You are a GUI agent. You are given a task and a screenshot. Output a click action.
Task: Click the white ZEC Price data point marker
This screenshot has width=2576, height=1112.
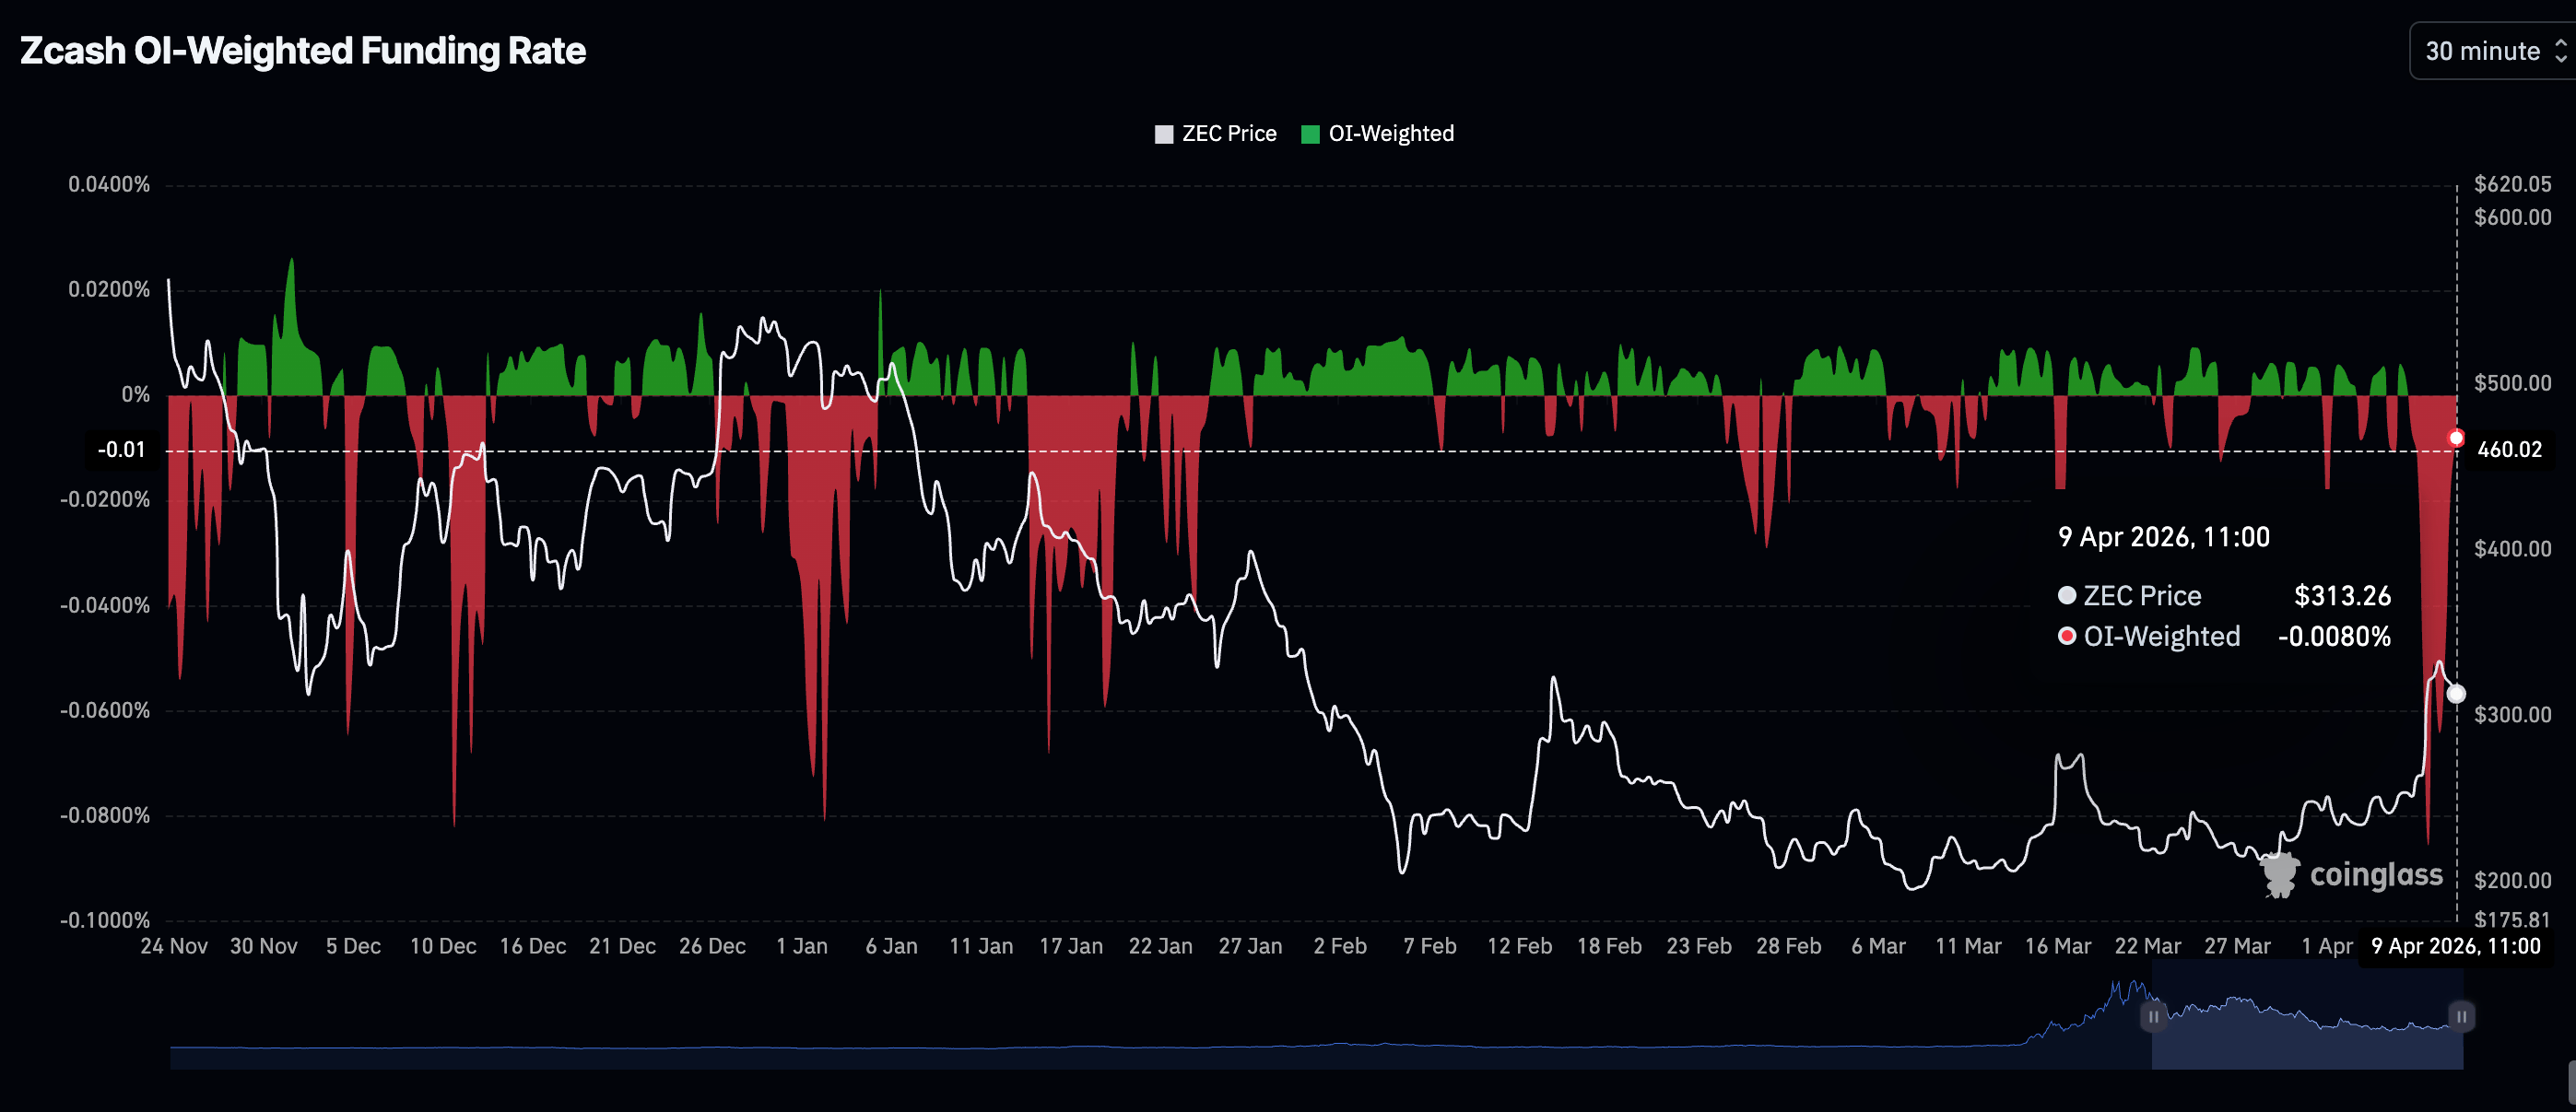(2456, 693)
